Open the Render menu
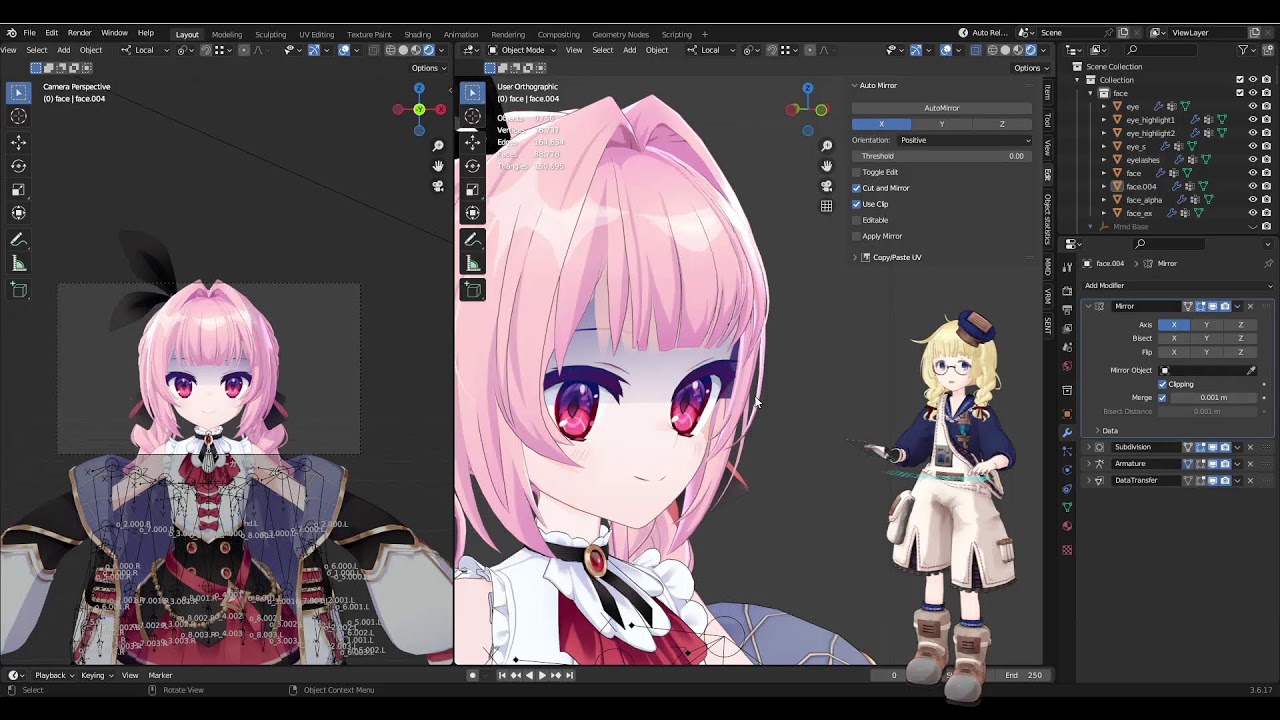This screenshot has height=720, width=1280. (79, 33)
